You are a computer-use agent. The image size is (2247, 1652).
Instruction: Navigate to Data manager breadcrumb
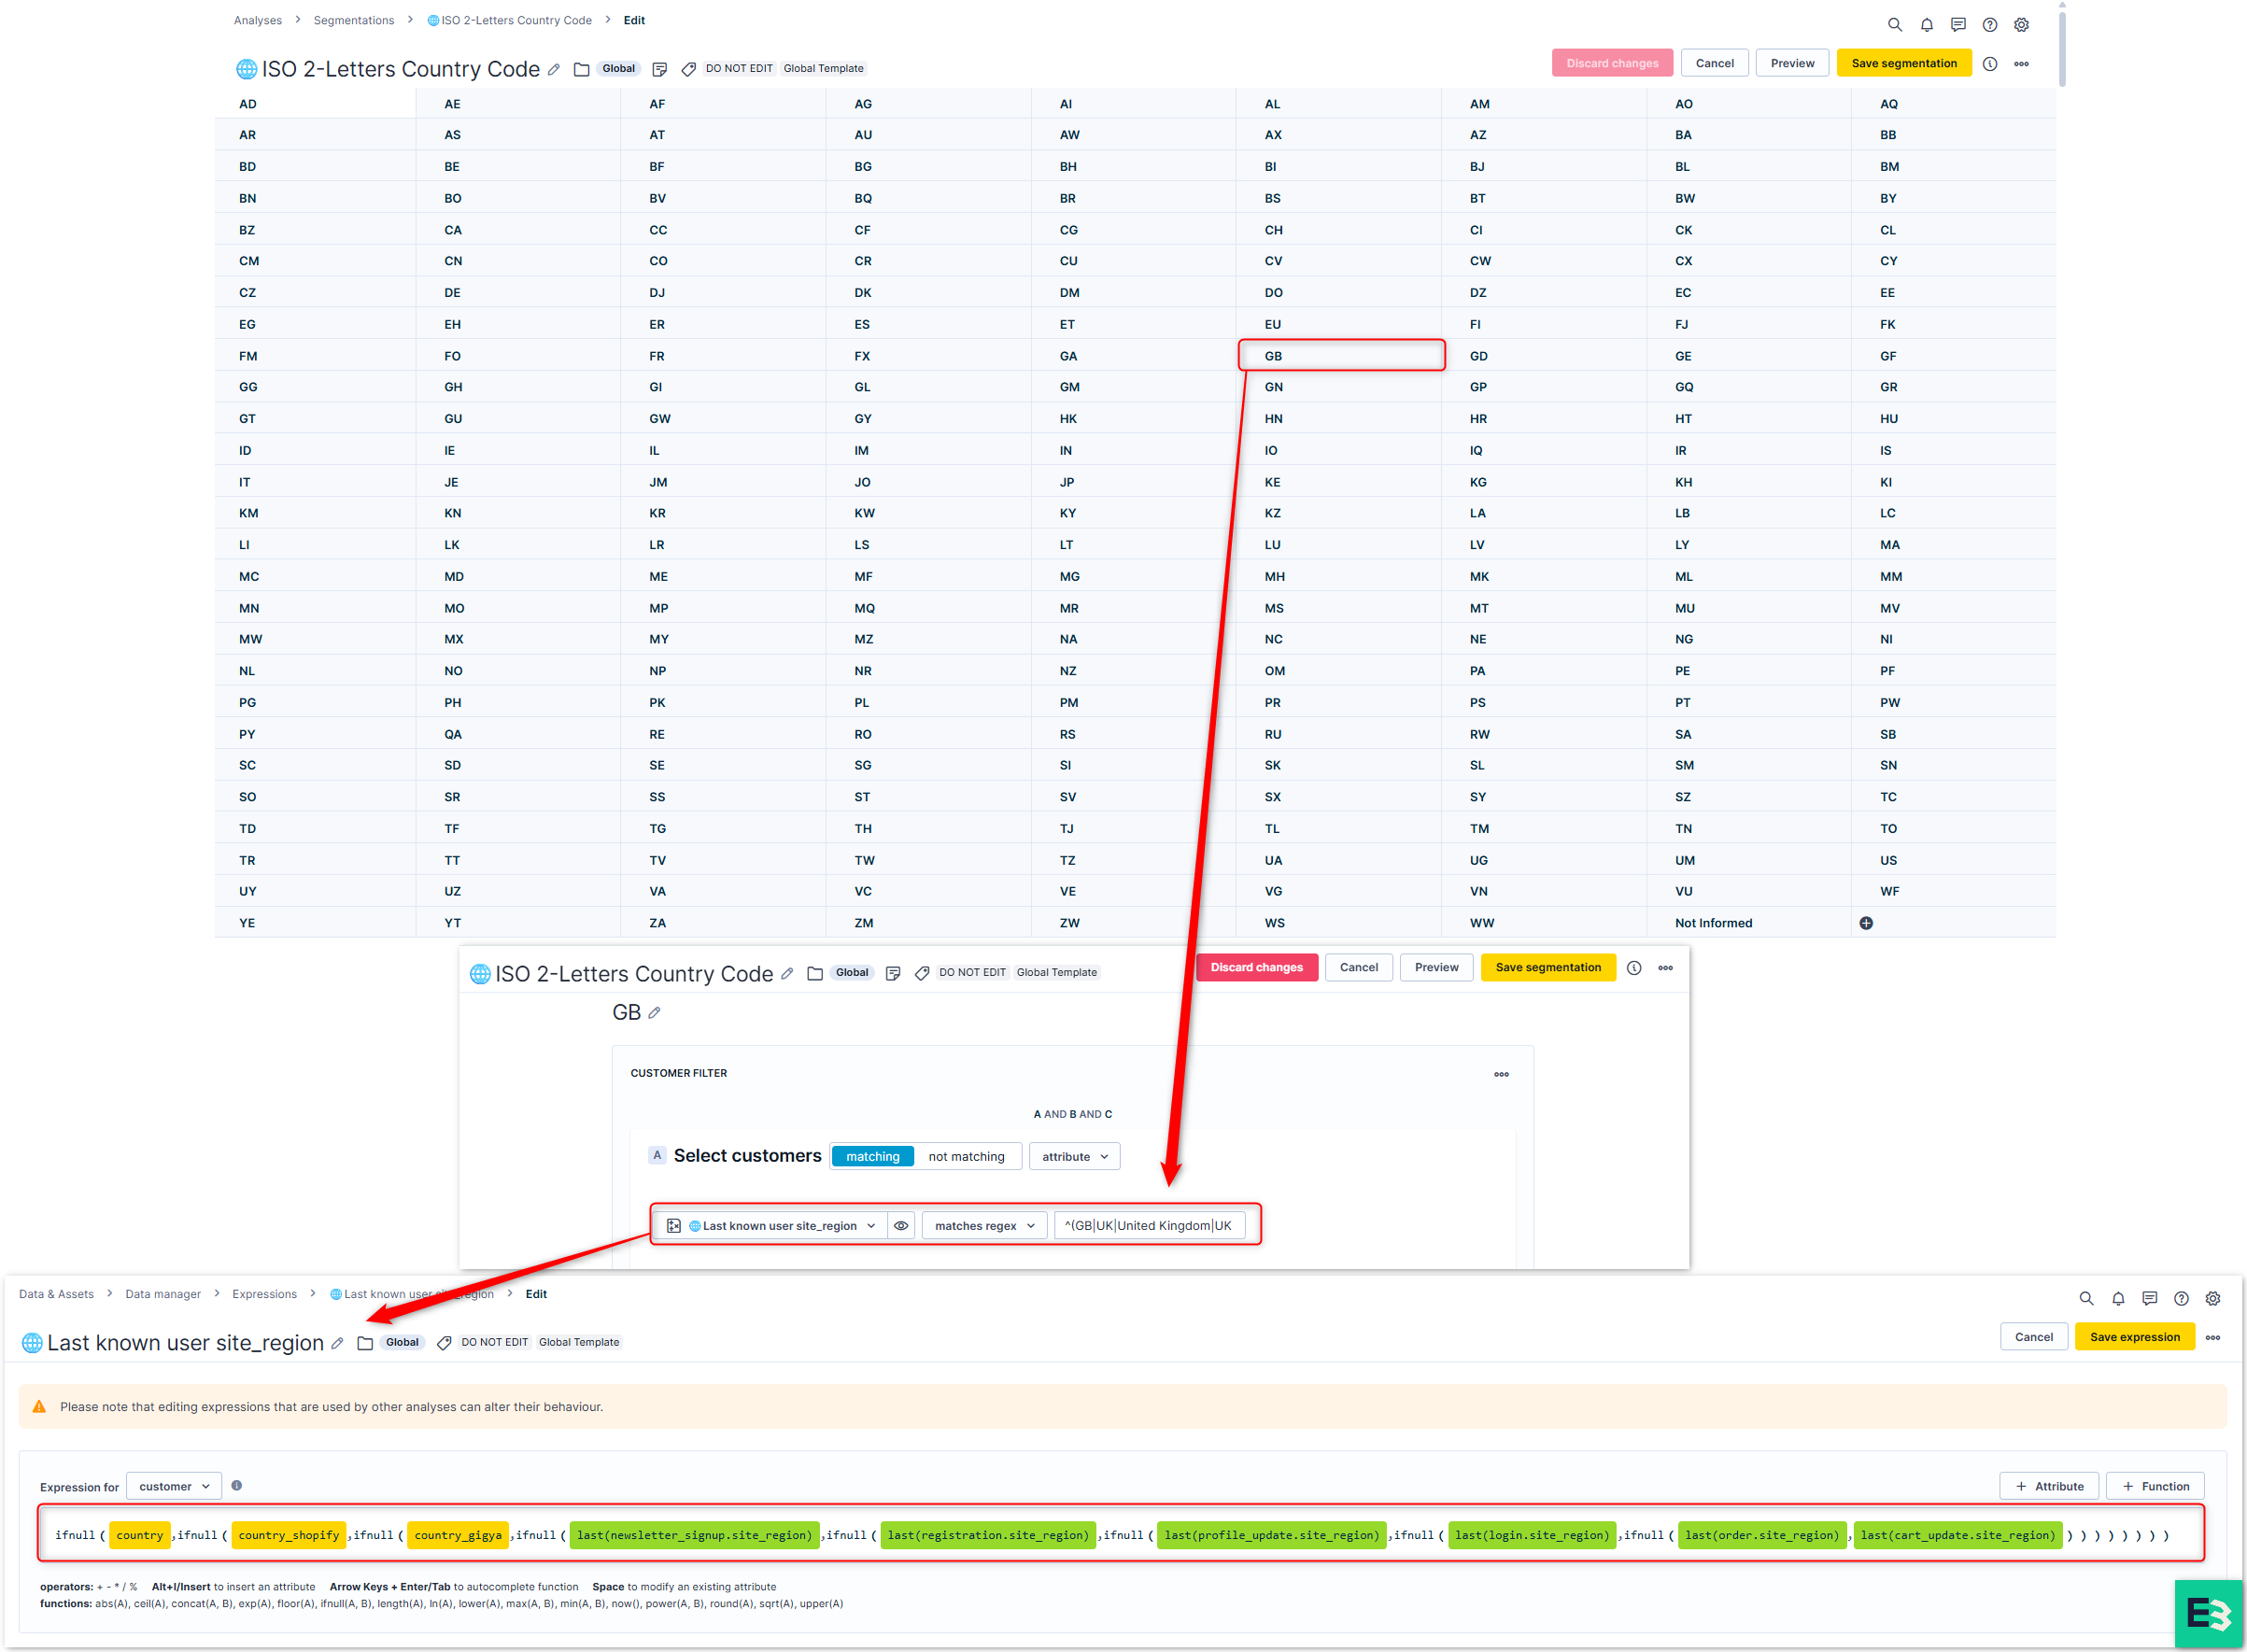162,1294
